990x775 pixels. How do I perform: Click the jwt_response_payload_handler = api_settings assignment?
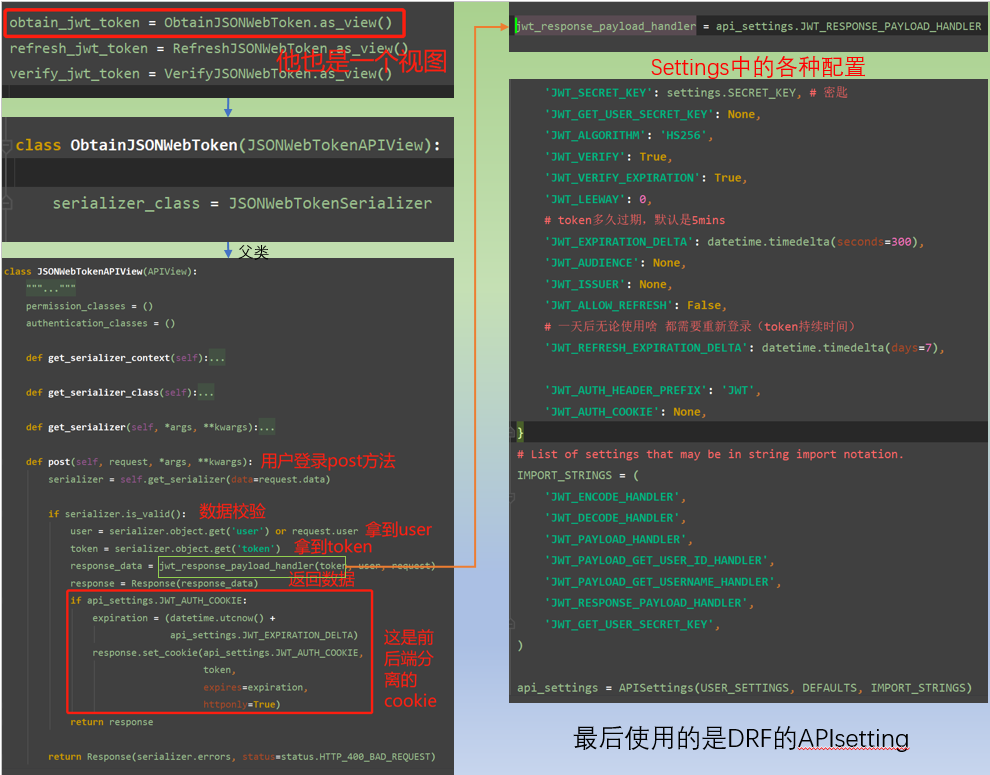pyautogui.click(x=748, y=27)
